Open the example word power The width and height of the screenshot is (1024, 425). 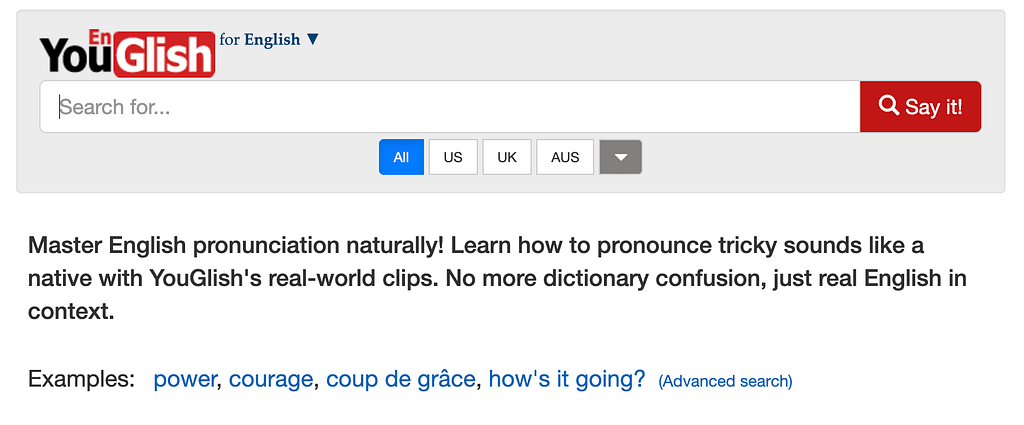tap(185, 380)
